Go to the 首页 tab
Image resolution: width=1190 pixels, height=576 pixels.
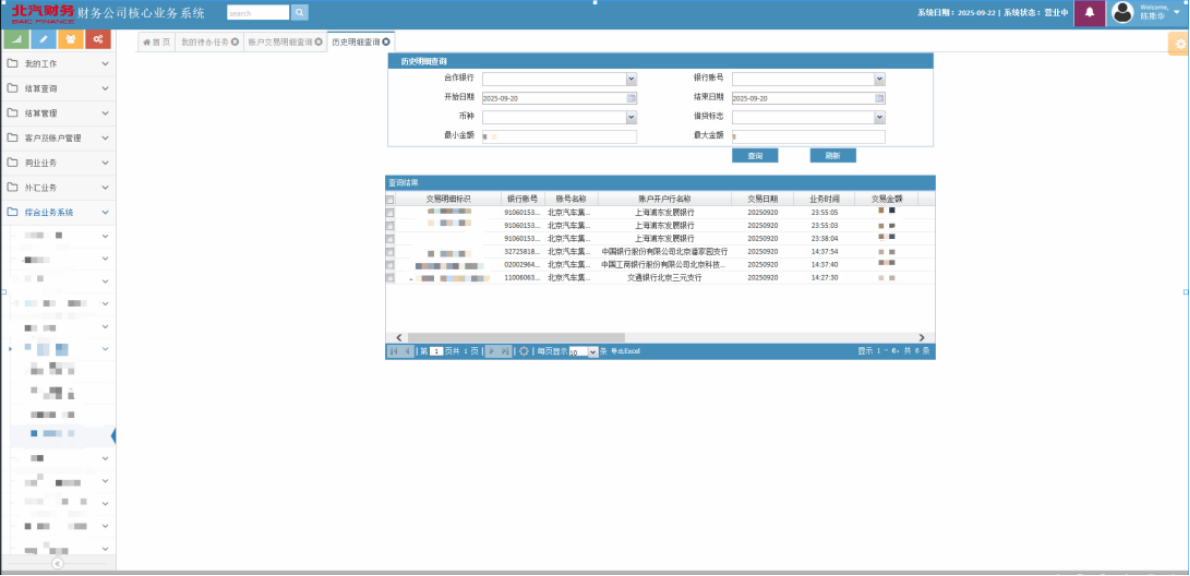(155, 42)
